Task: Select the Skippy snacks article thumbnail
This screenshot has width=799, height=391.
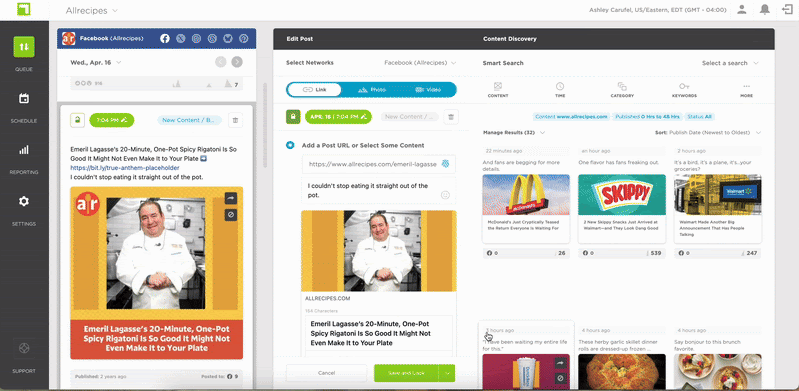Action: (622, 195)
